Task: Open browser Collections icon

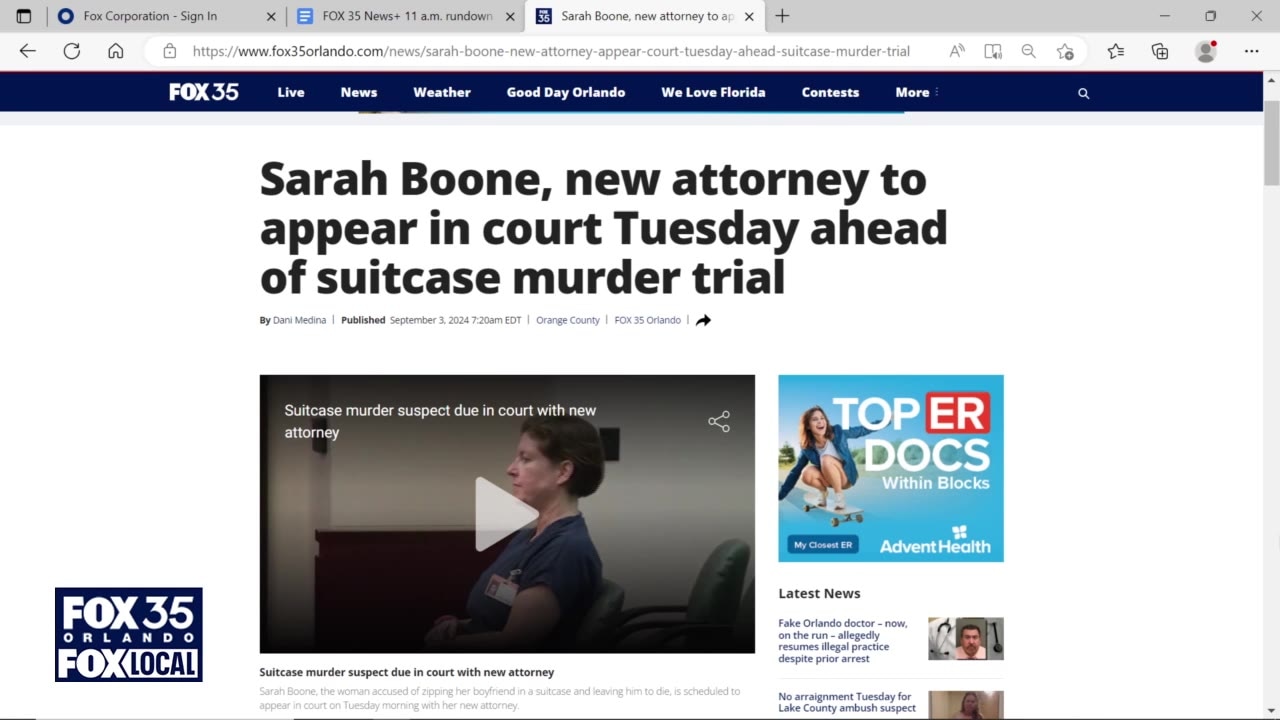Action: (1160, 51)
